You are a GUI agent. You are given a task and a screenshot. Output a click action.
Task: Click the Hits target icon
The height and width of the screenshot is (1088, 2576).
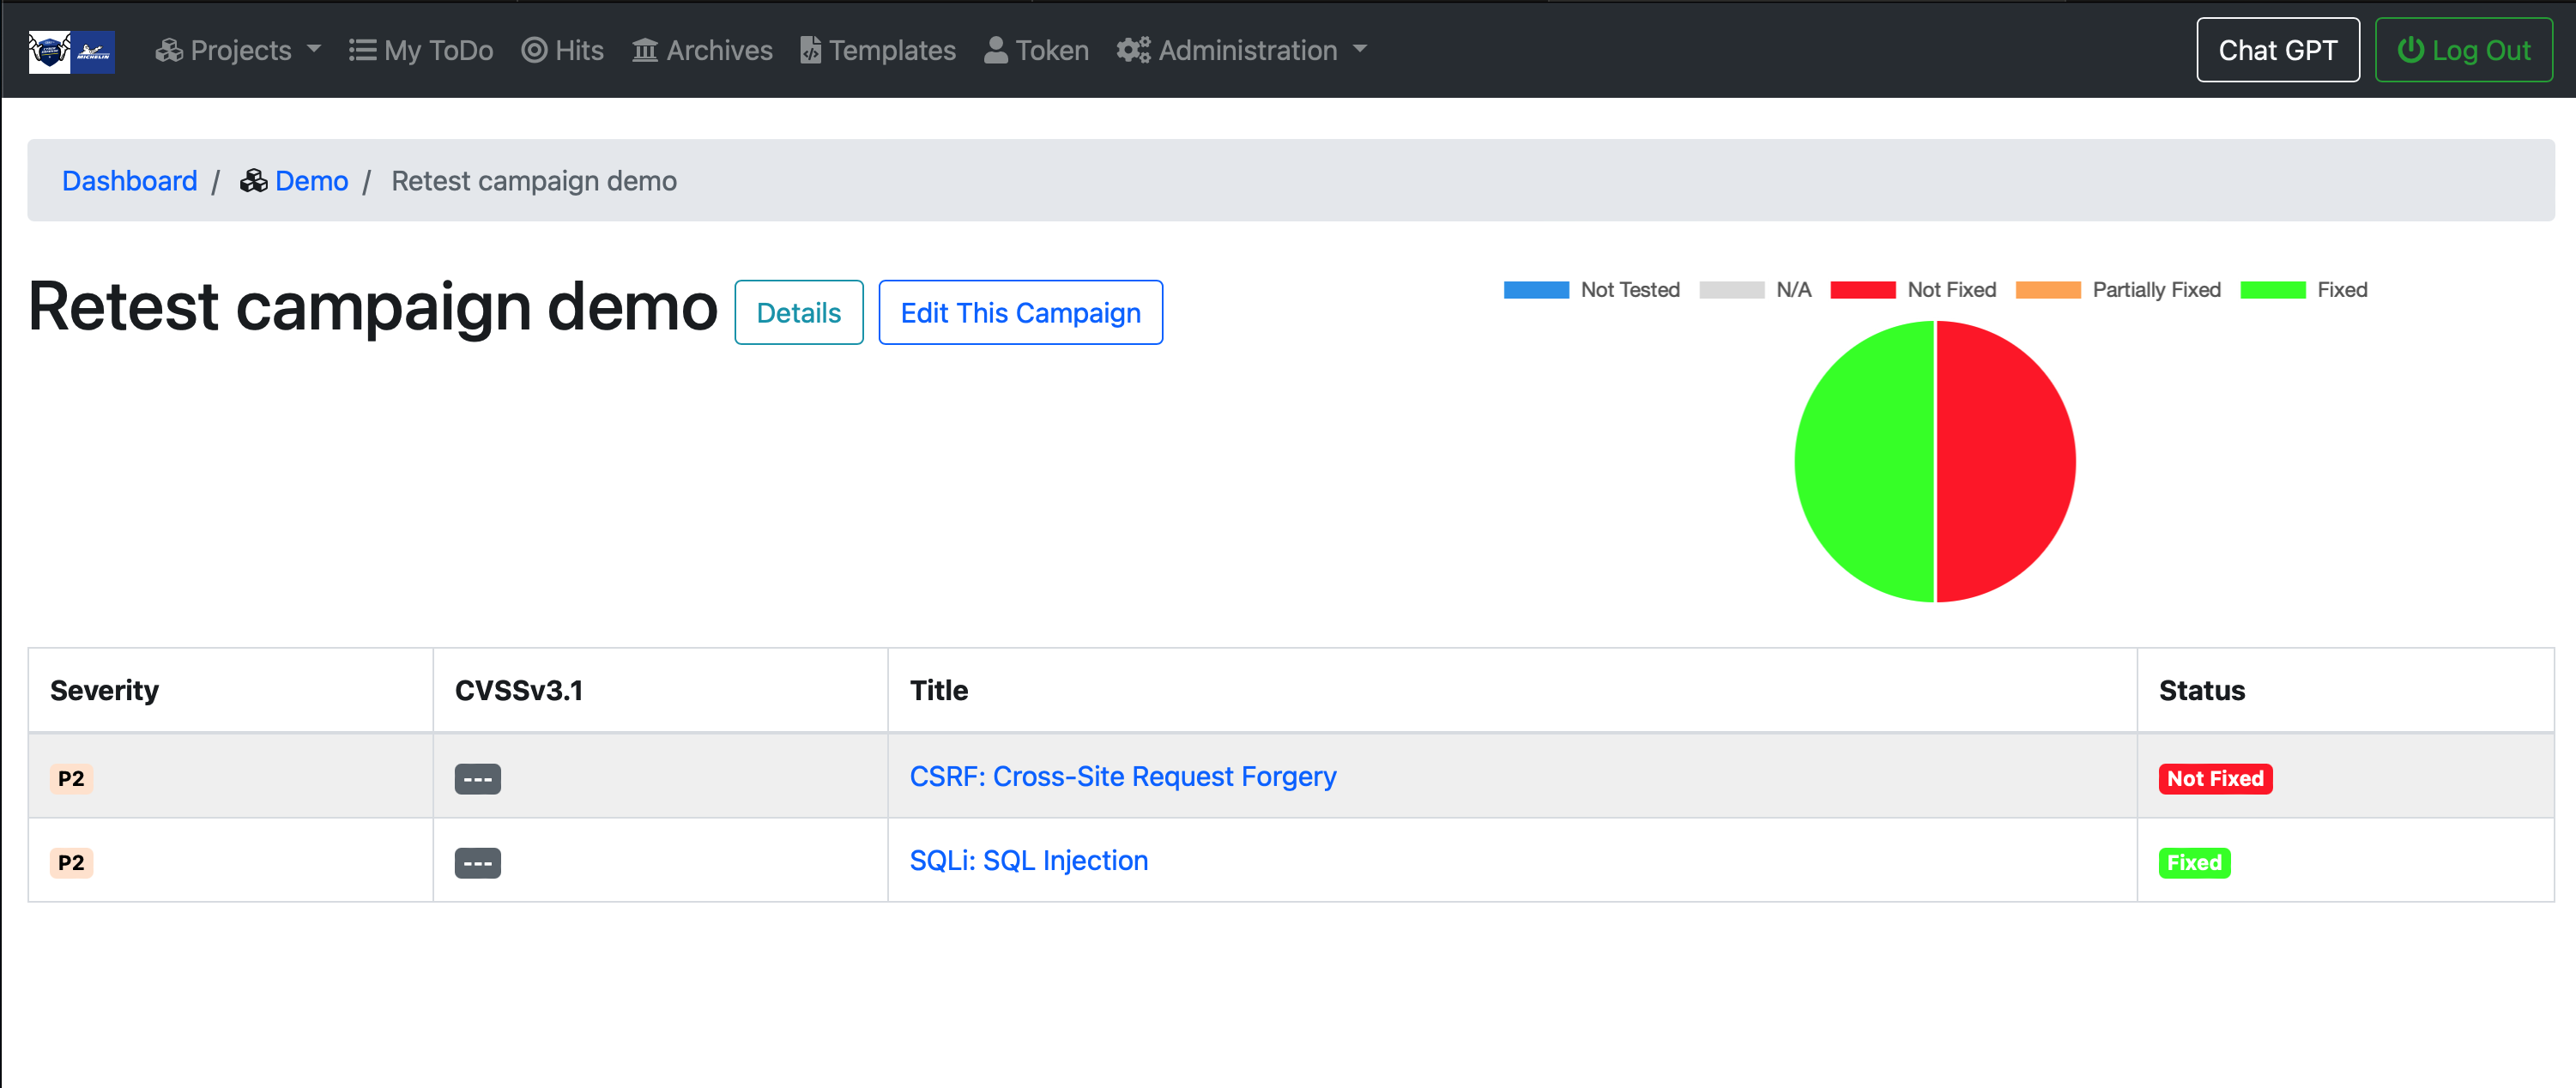[534, 50]
